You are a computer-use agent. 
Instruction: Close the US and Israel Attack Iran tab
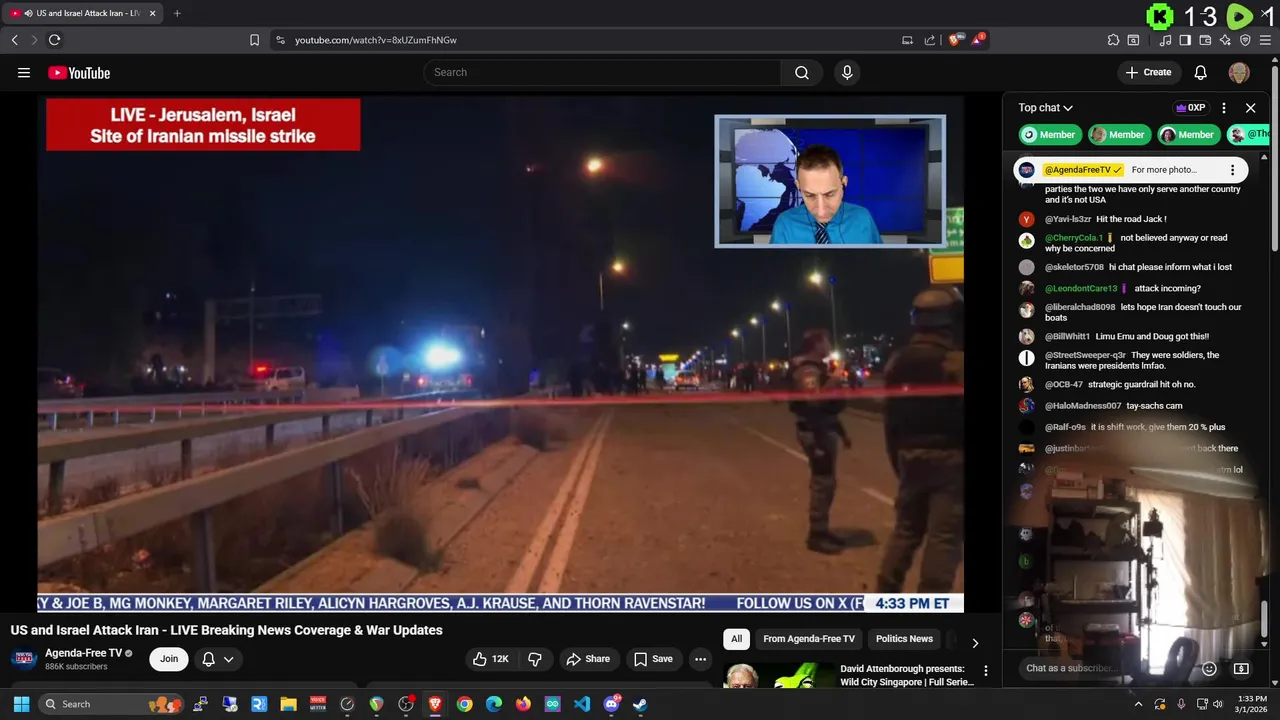pos(152,13)
